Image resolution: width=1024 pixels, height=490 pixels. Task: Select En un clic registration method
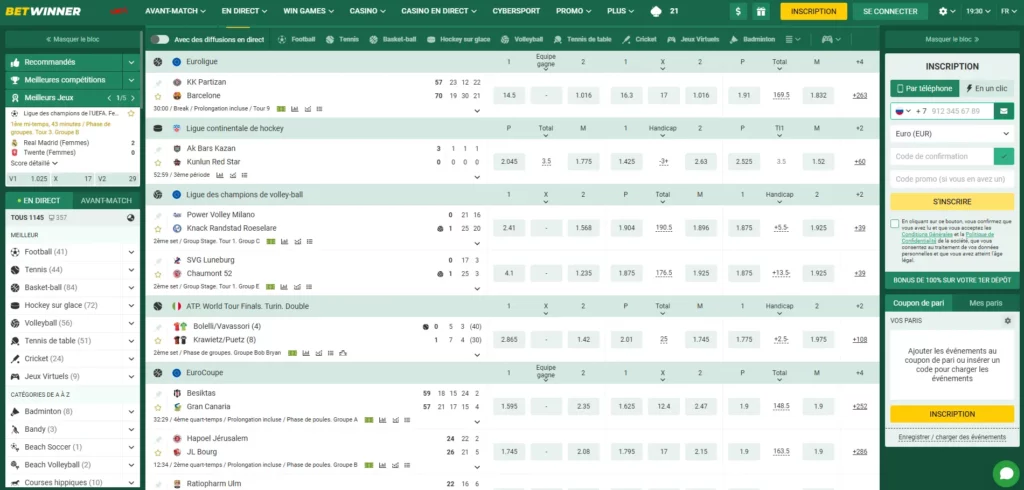[x=986, y=88]
